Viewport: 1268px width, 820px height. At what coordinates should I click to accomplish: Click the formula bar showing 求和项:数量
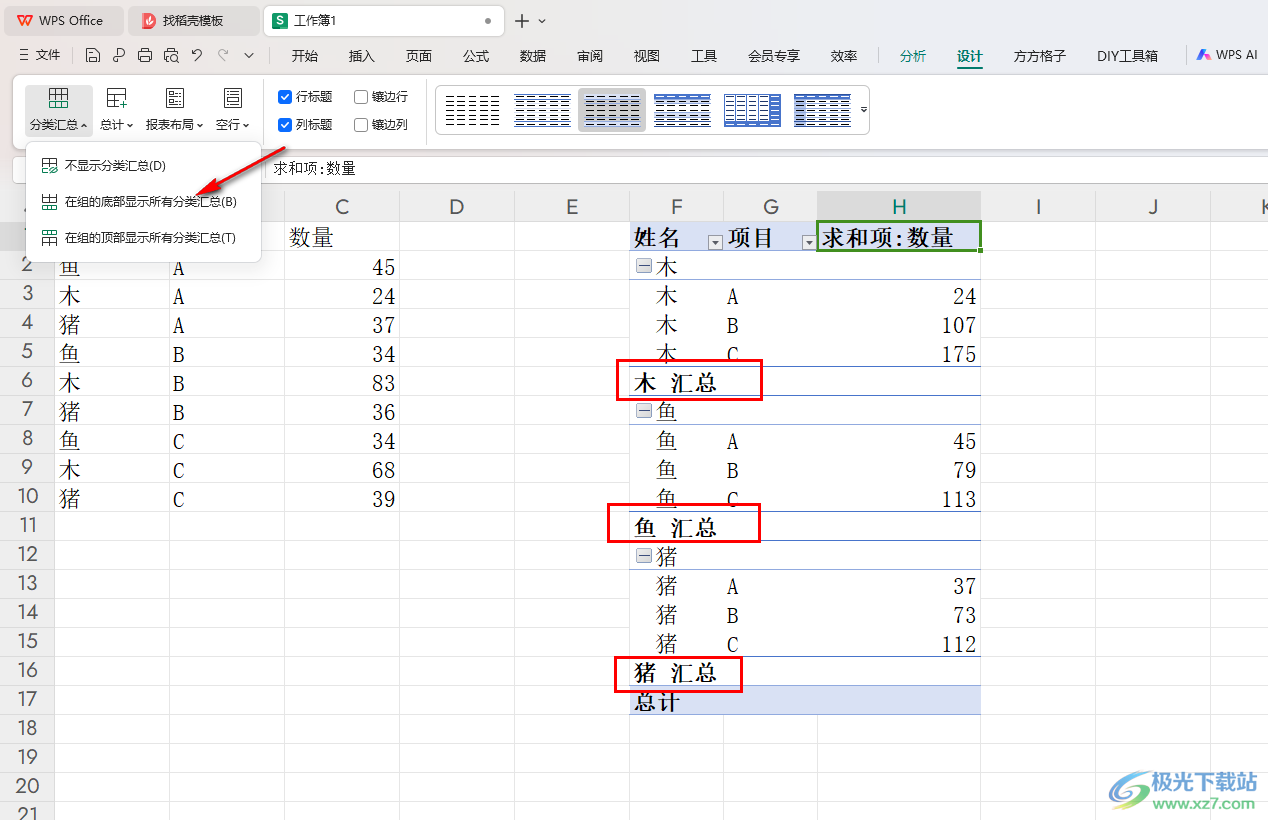point(766,169)
